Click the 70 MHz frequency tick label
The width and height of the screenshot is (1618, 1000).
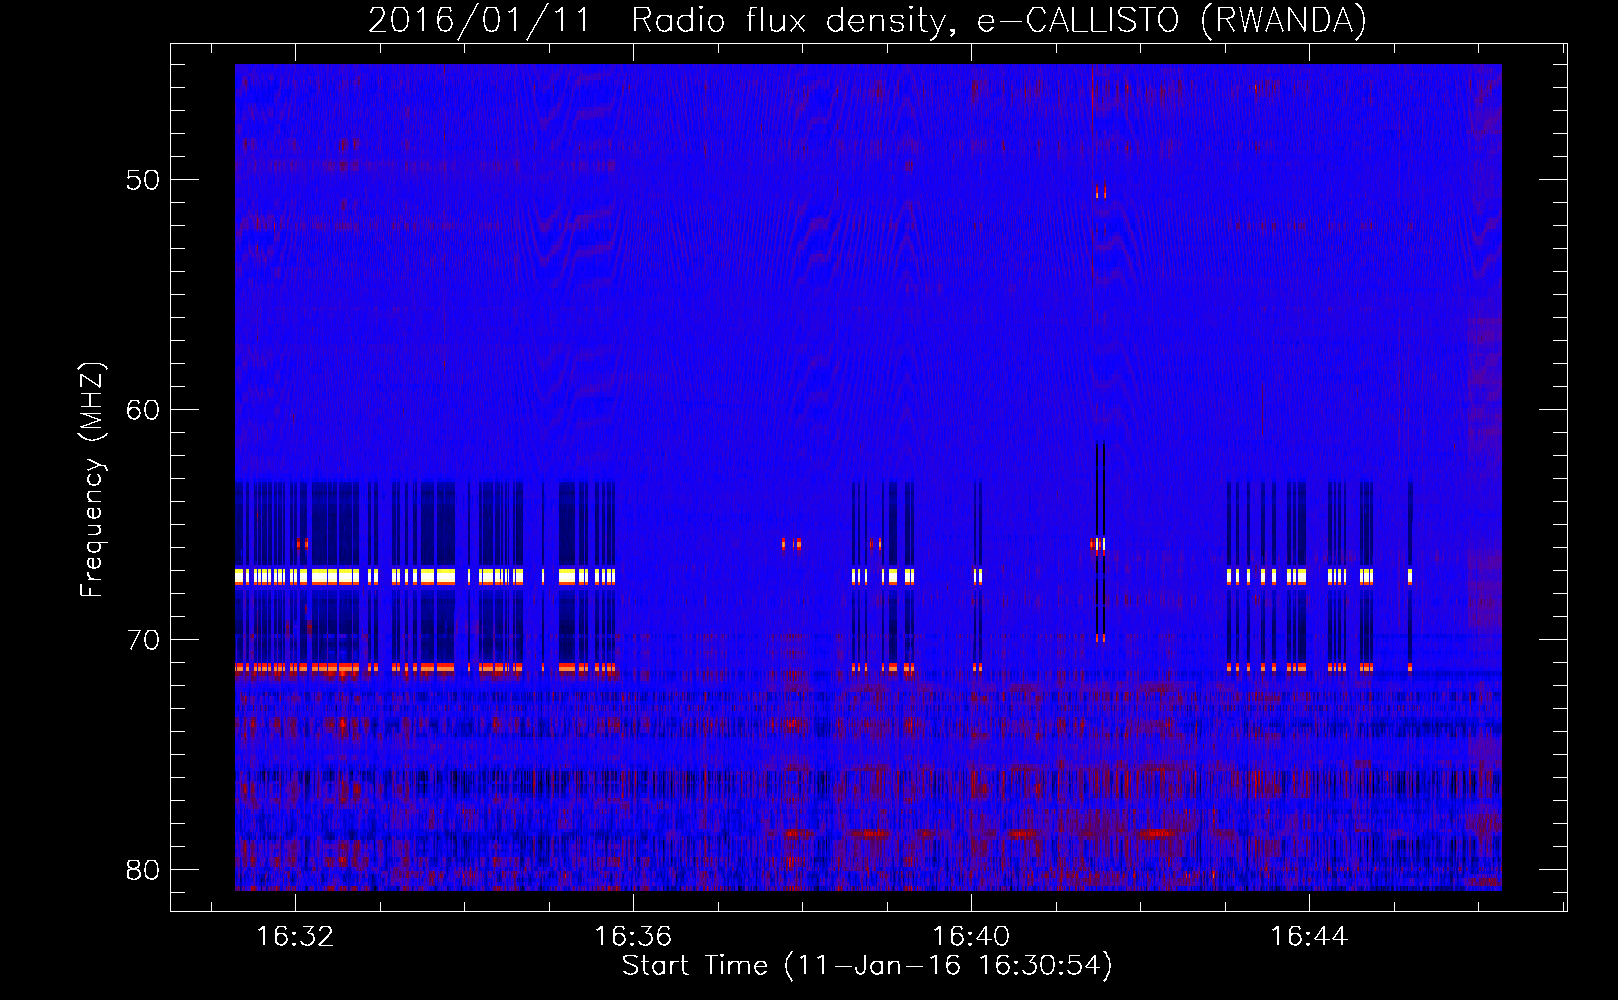click(x=143, y=640)
